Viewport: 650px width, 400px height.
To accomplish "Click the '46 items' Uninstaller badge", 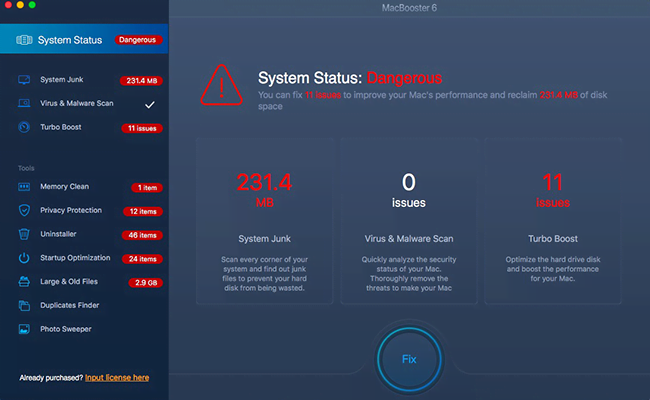I will click(142, 235).
